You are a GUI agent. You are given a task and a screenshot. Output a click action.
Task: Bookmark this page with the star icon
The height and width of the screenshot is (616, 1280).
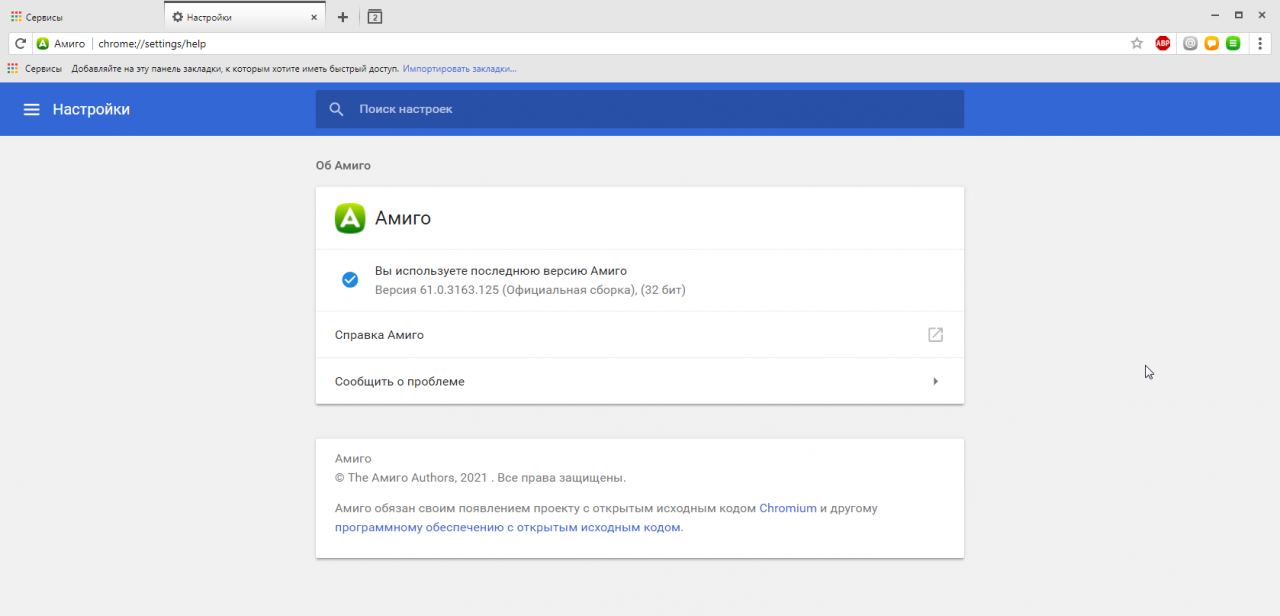(1137, 43)
